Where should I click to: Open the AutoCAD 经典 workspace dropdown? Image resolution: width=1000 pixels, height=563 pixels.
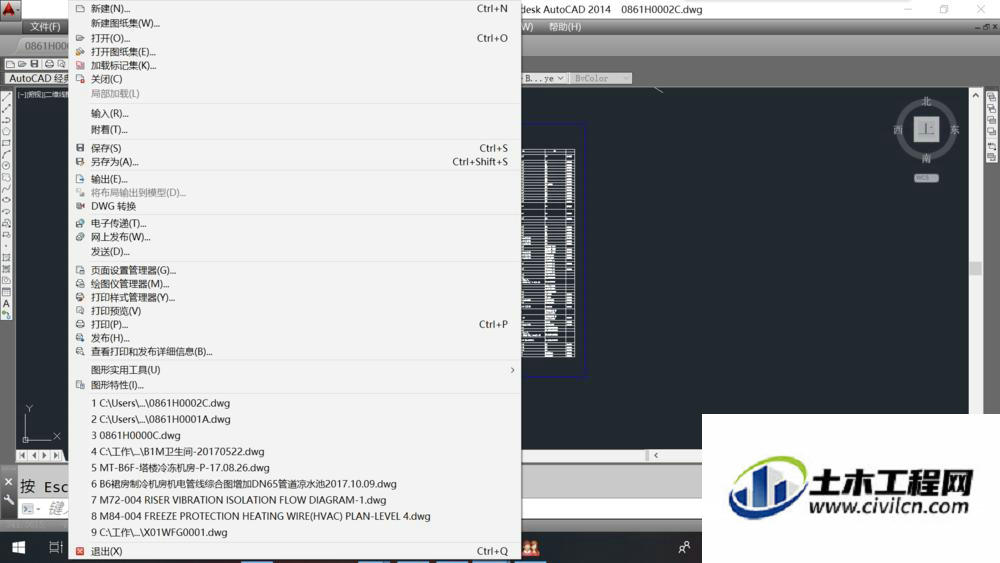37,78
